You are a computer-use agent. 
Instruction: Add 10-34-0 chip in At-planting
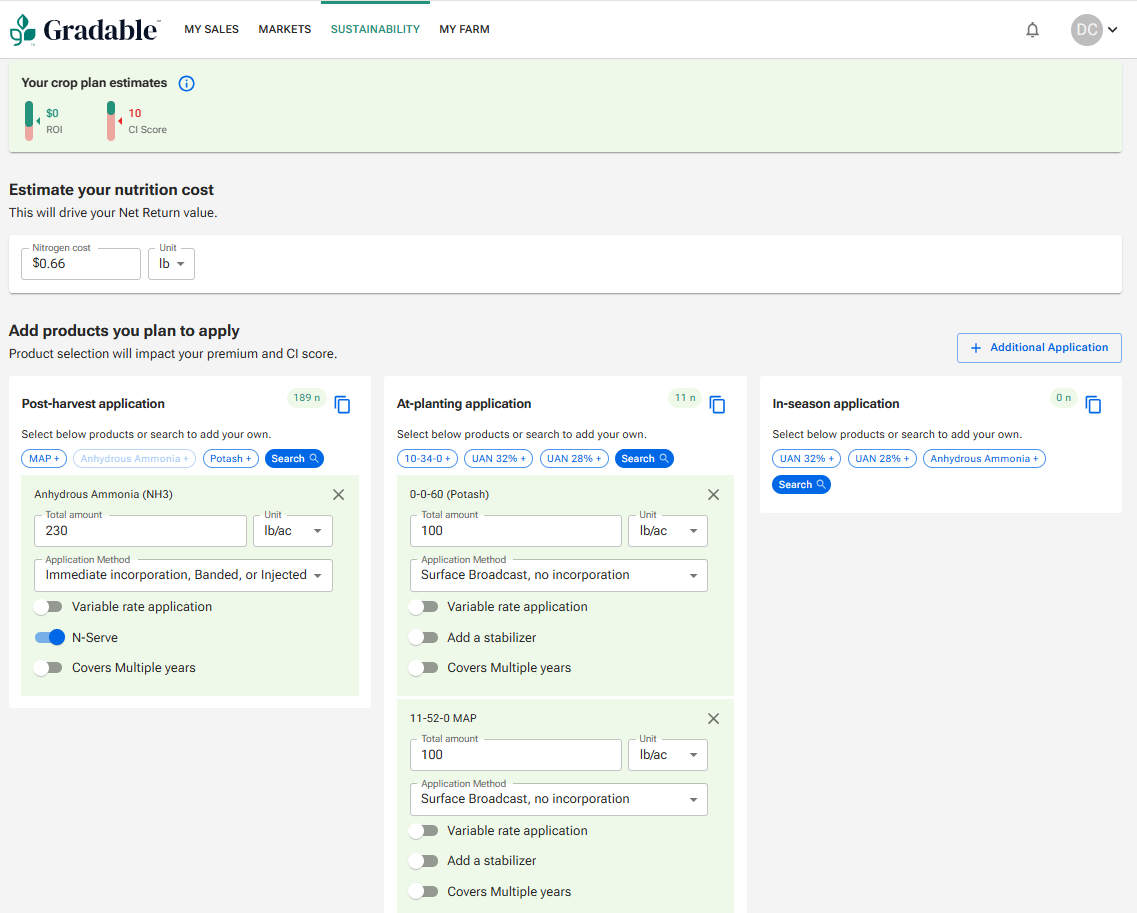428,459
